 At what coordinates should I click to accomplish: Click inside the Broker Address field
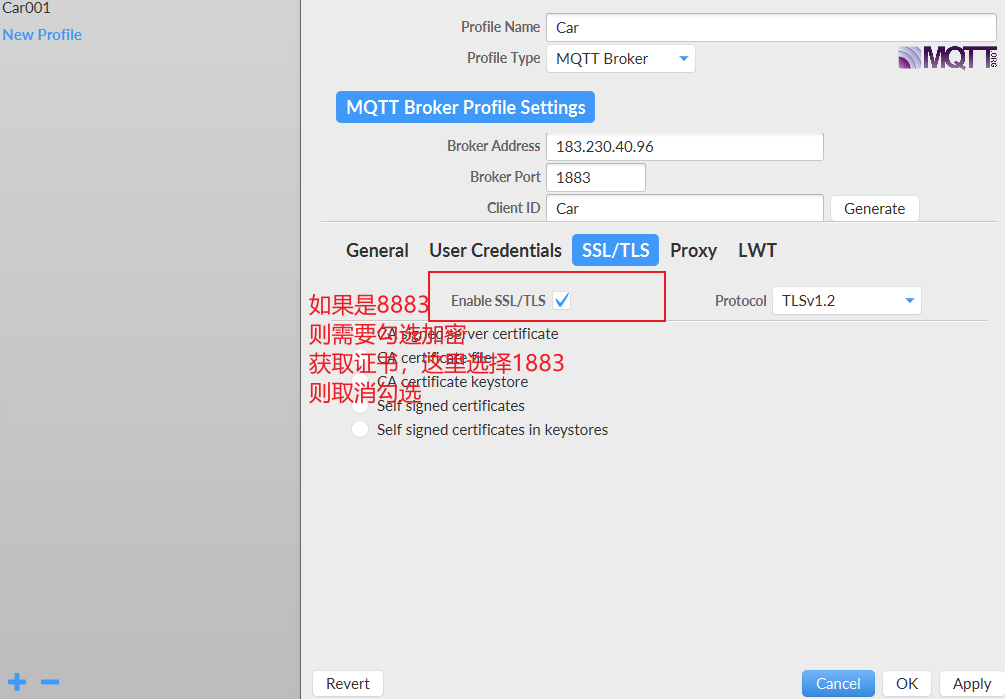684,146
